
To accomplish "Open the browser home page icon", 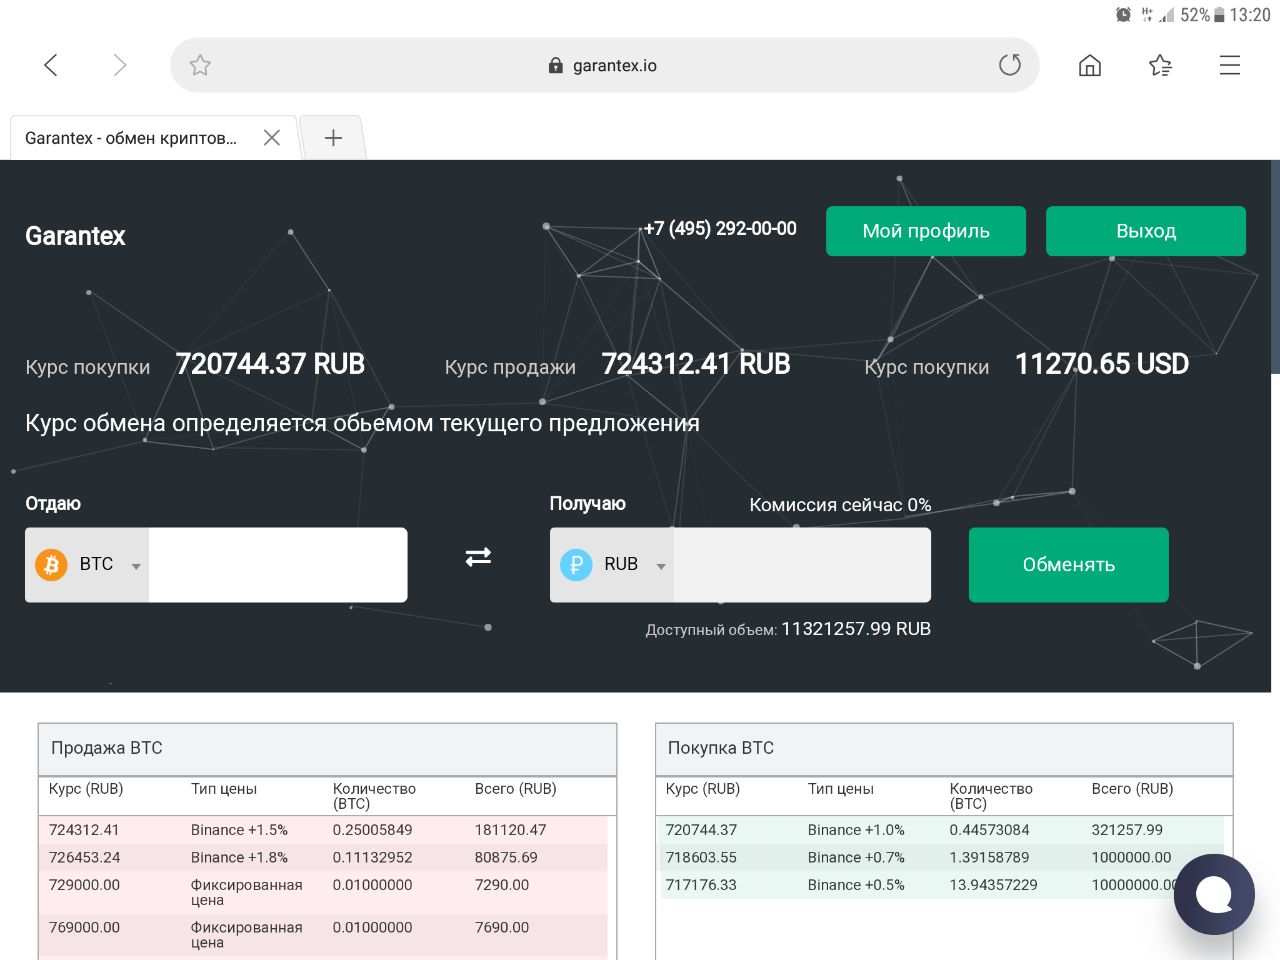I will (x=1090, y=65).
